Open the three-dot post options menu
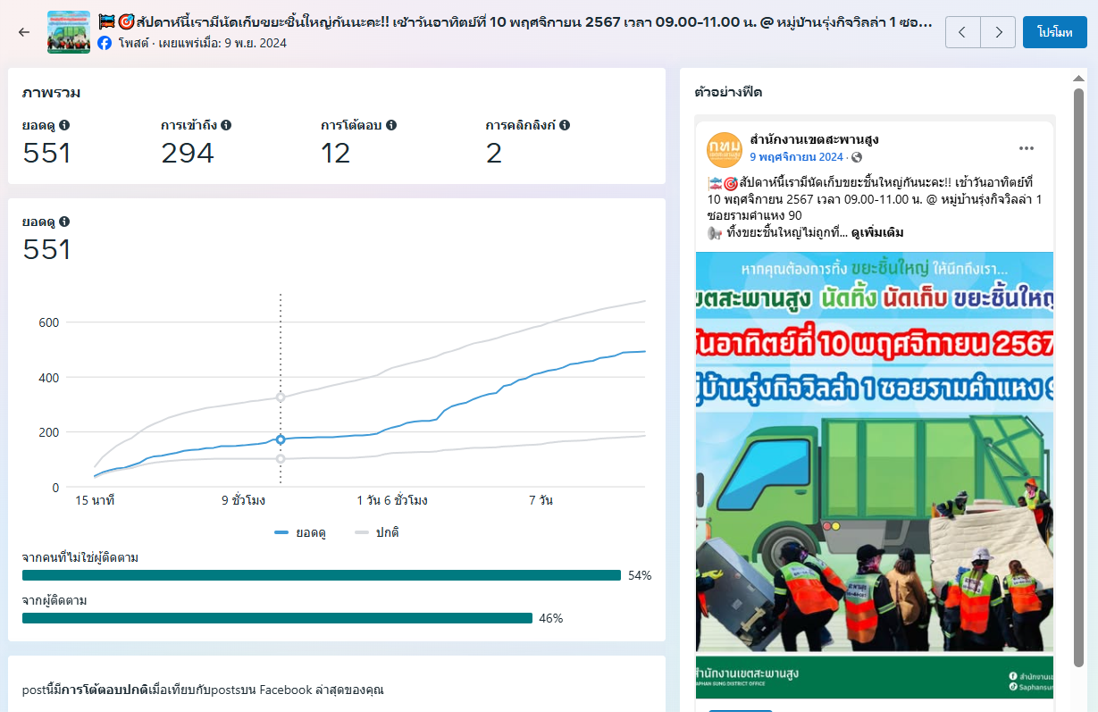The image size is (1098, 712). click(x=1026, y=148)
